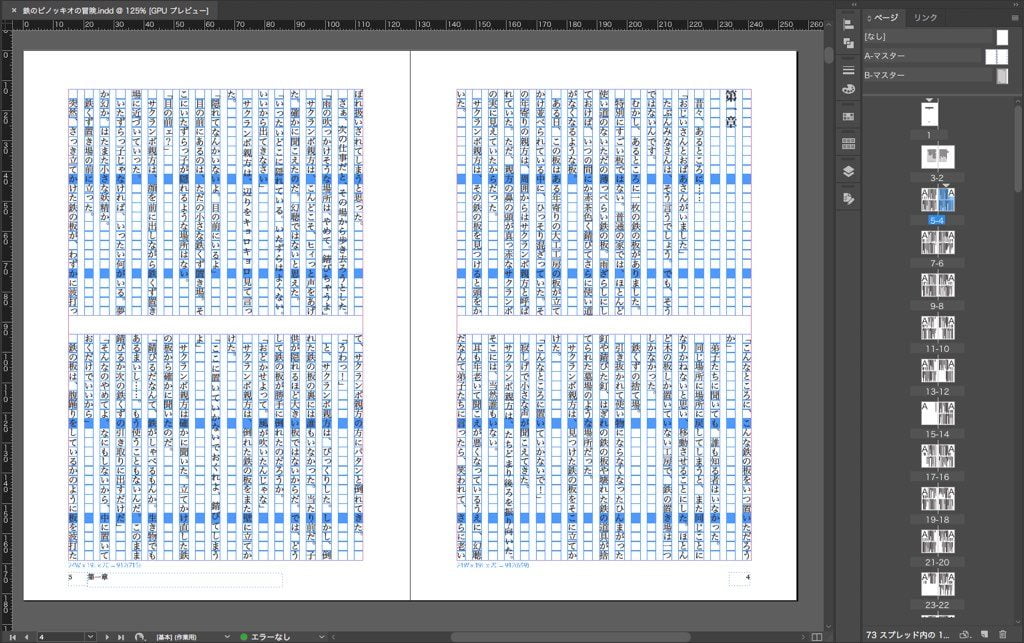Expand the icon panel column double arrows

coord(854,4)
